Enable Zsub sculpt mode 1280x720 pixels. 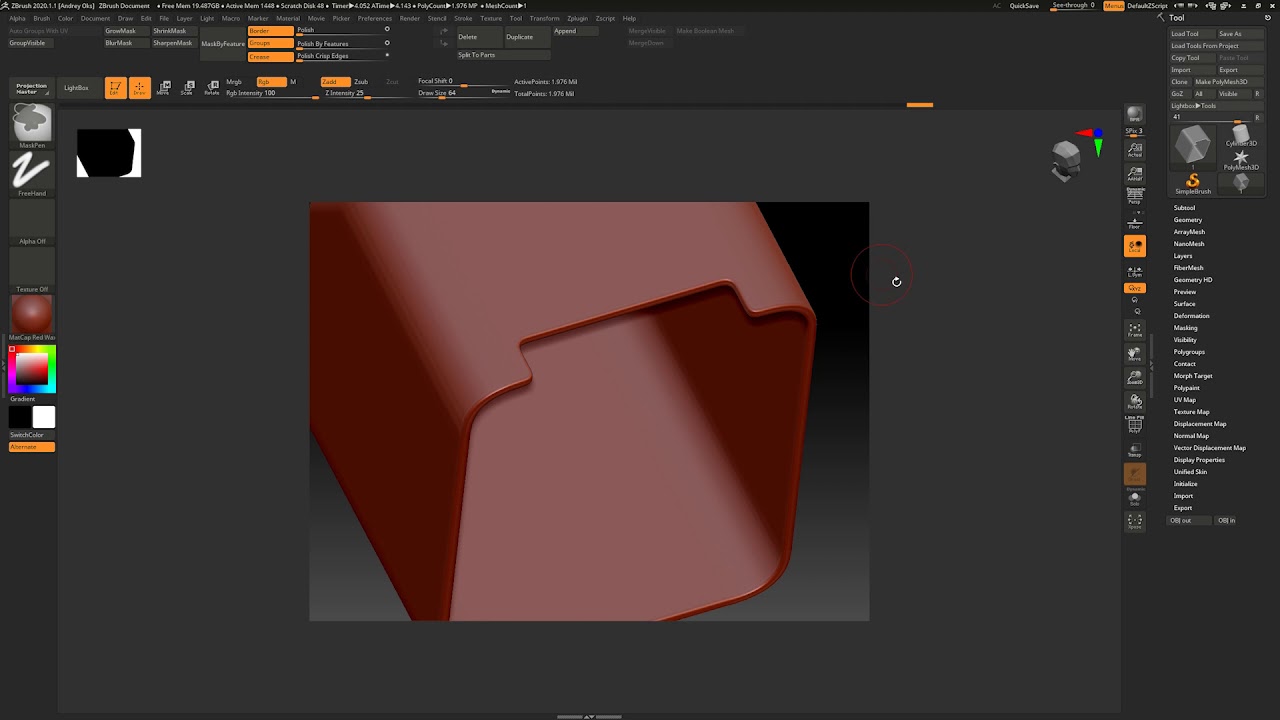(x=360, y=82)
